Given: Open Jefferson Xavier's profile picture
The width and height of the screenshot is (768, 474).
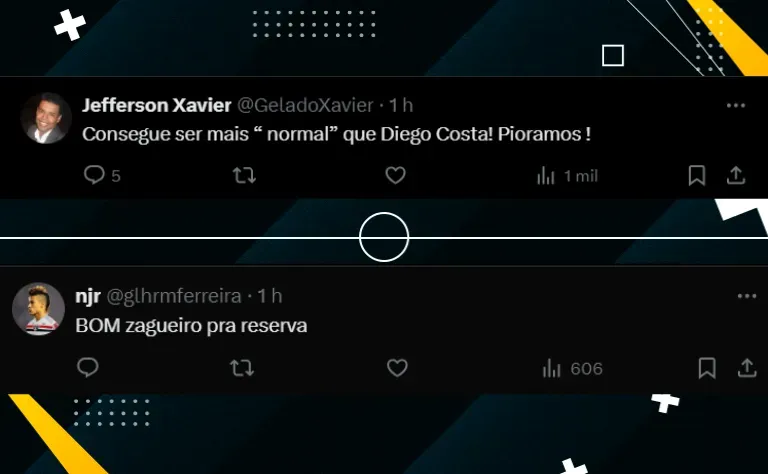Looking at the screenshot, I should 47,118.
